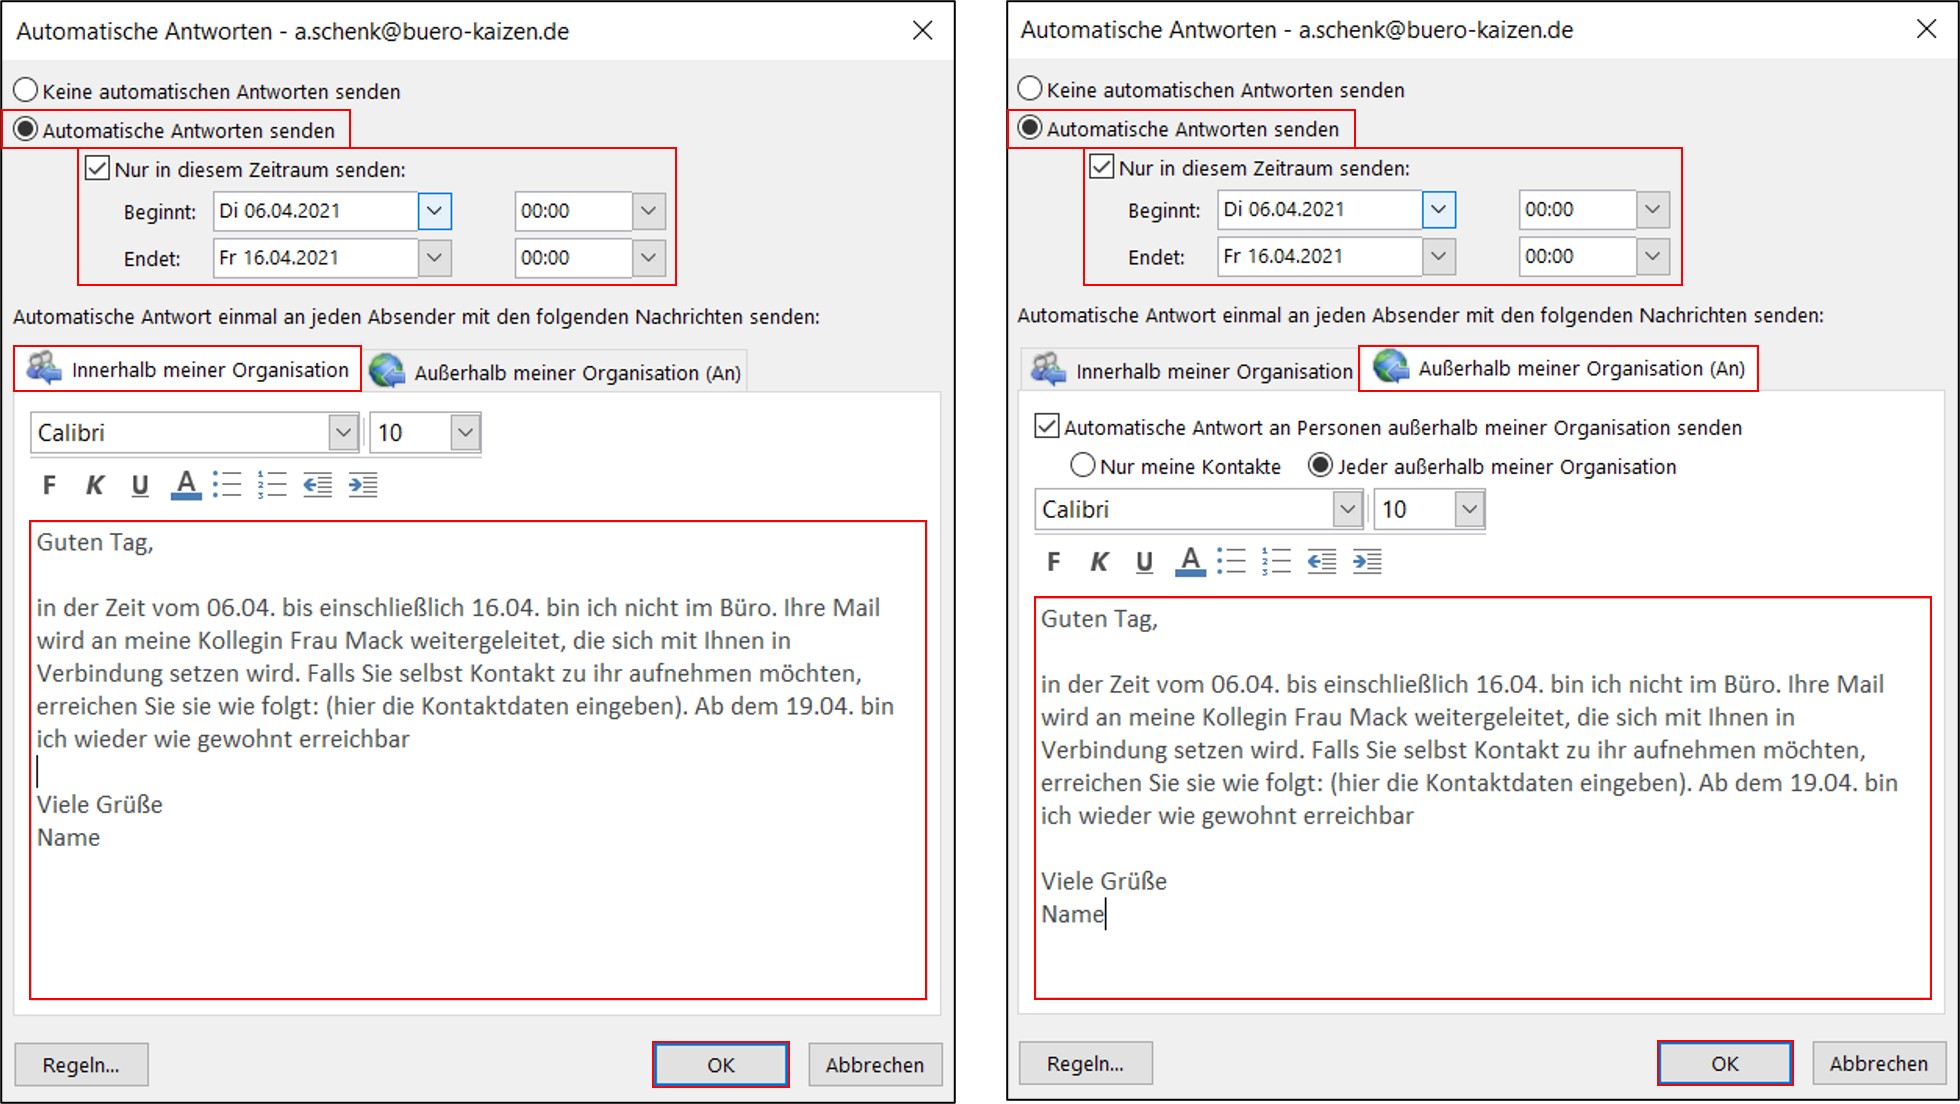Click Regeln... button in right dialog

[x=1085, y=1063]
